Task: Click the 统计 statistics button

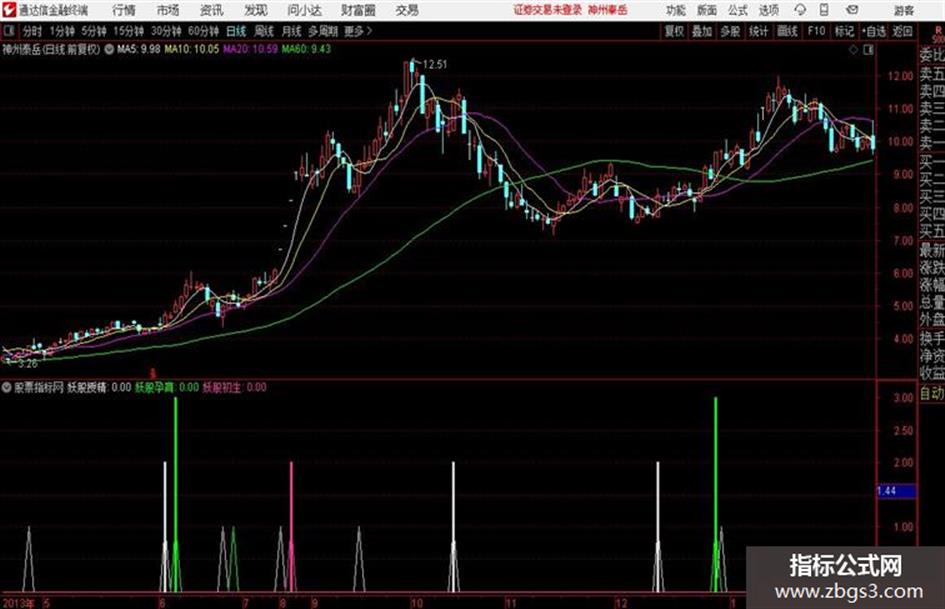Action: point(759,31)
